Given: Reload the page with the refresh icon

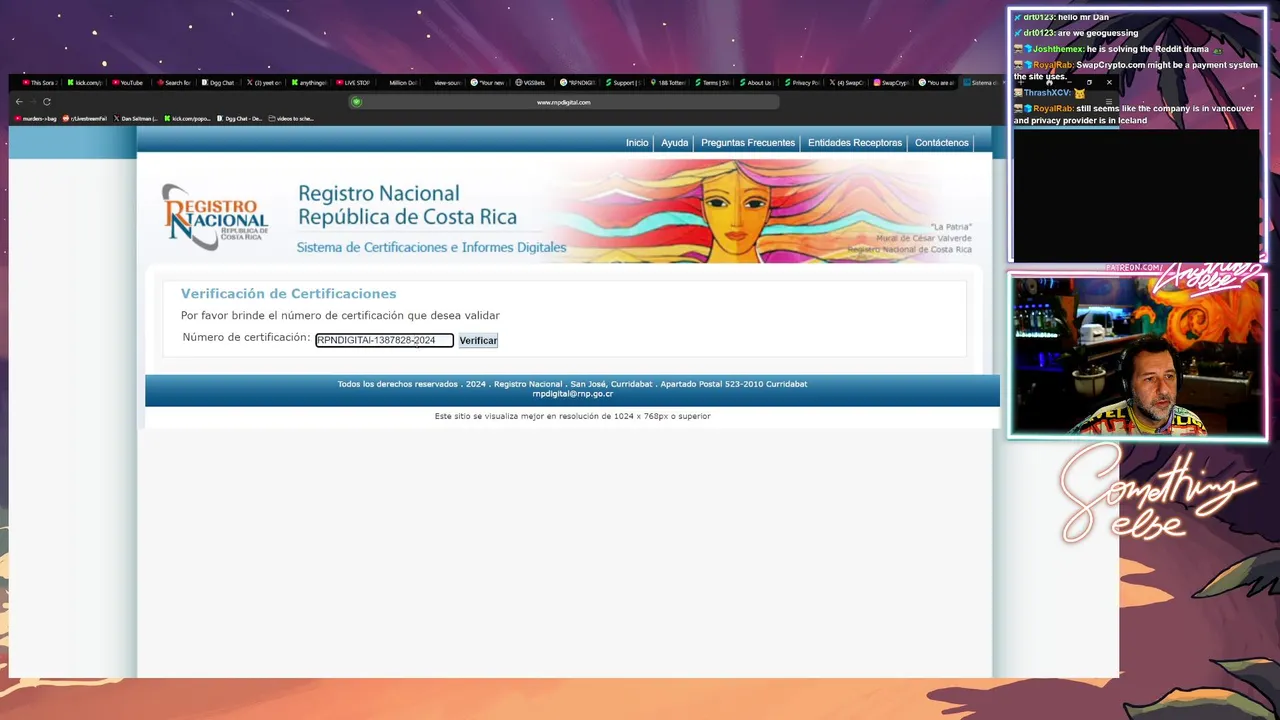Looking at the screenshot, I should (47, 102).
